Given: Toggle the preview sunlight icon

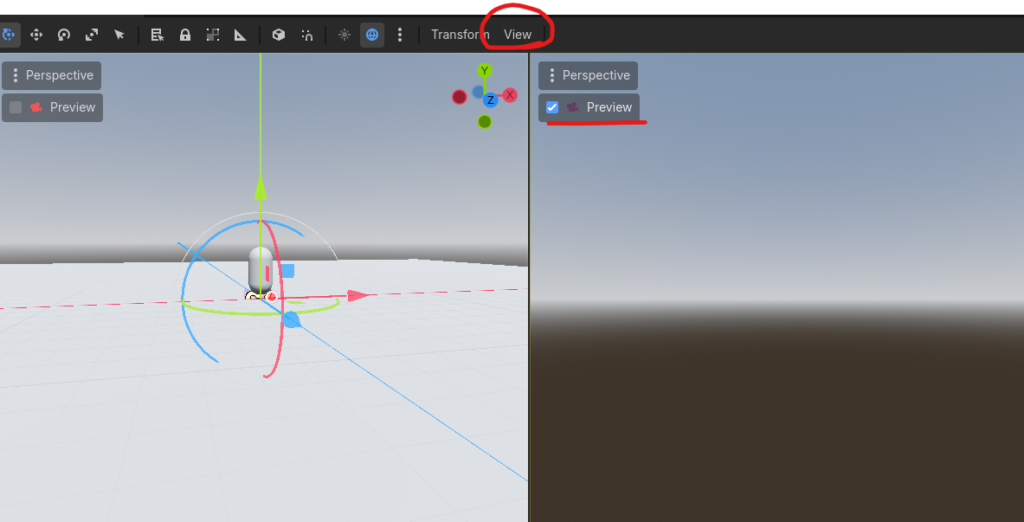Looking at the screenshot, I should click(345, 35).
